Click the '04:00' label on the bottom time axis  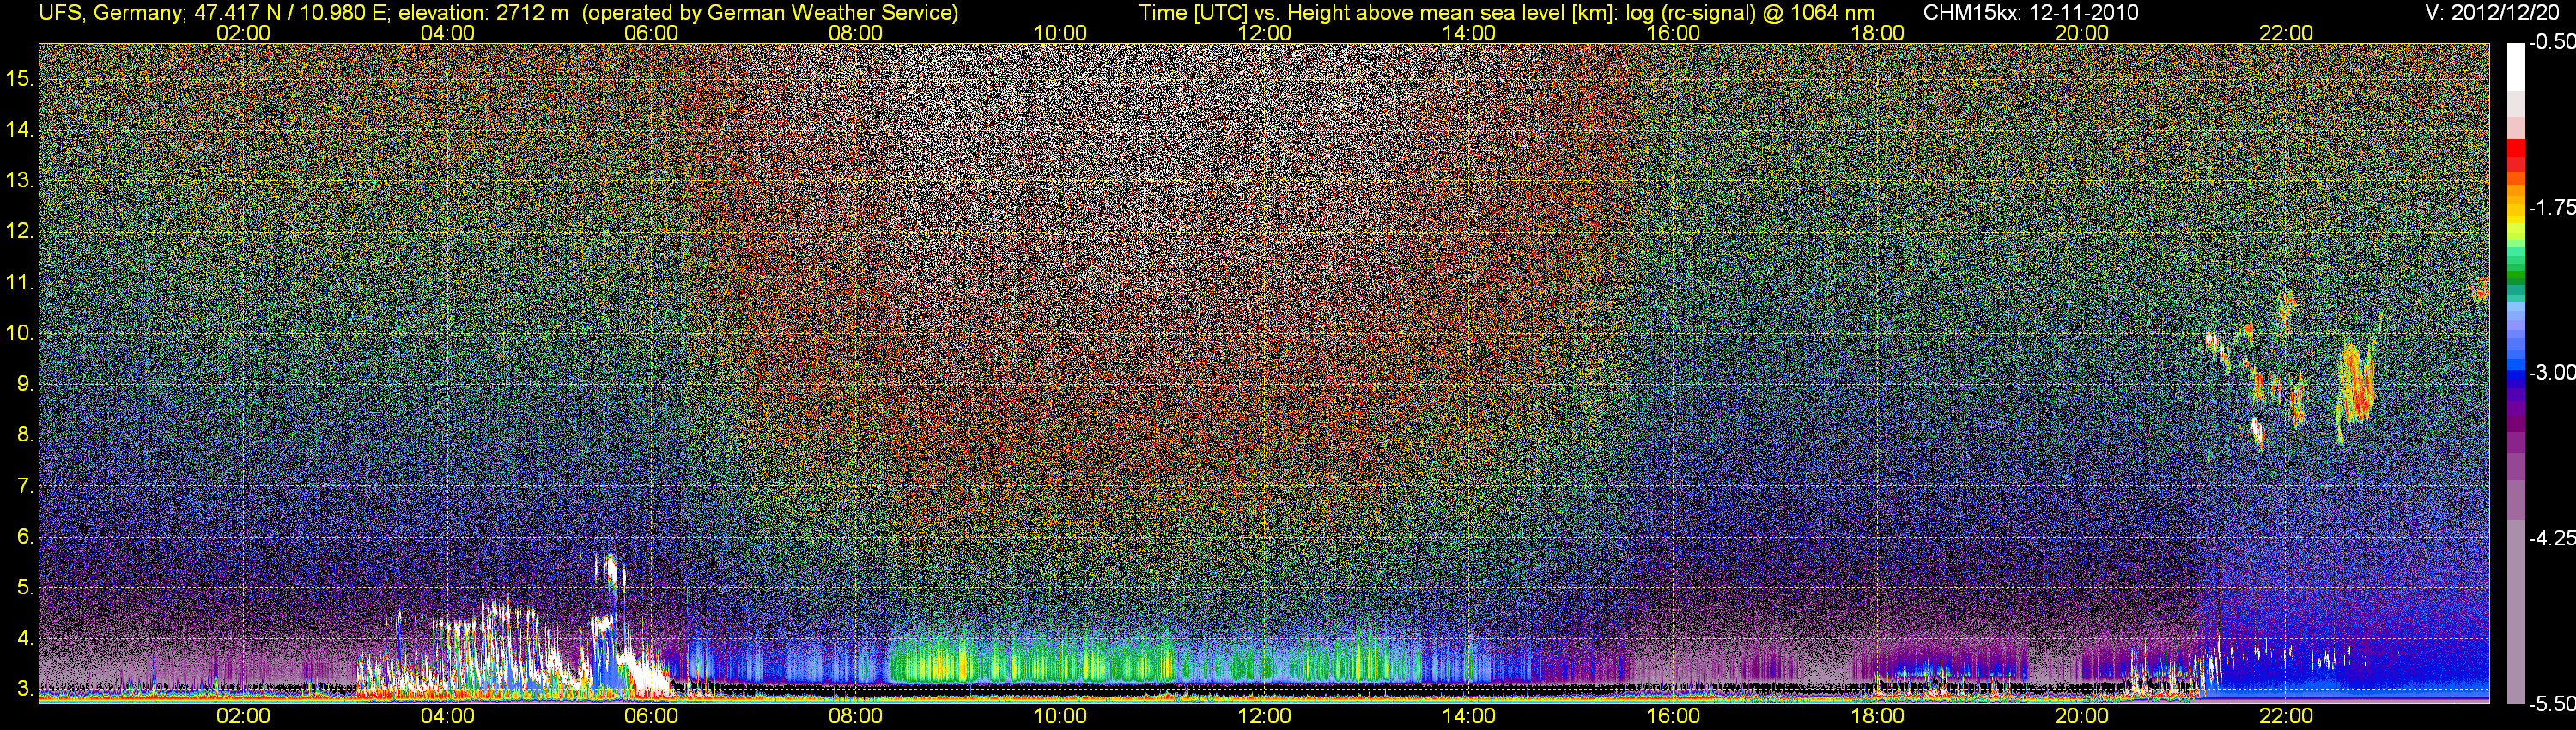tap(447, 716)
